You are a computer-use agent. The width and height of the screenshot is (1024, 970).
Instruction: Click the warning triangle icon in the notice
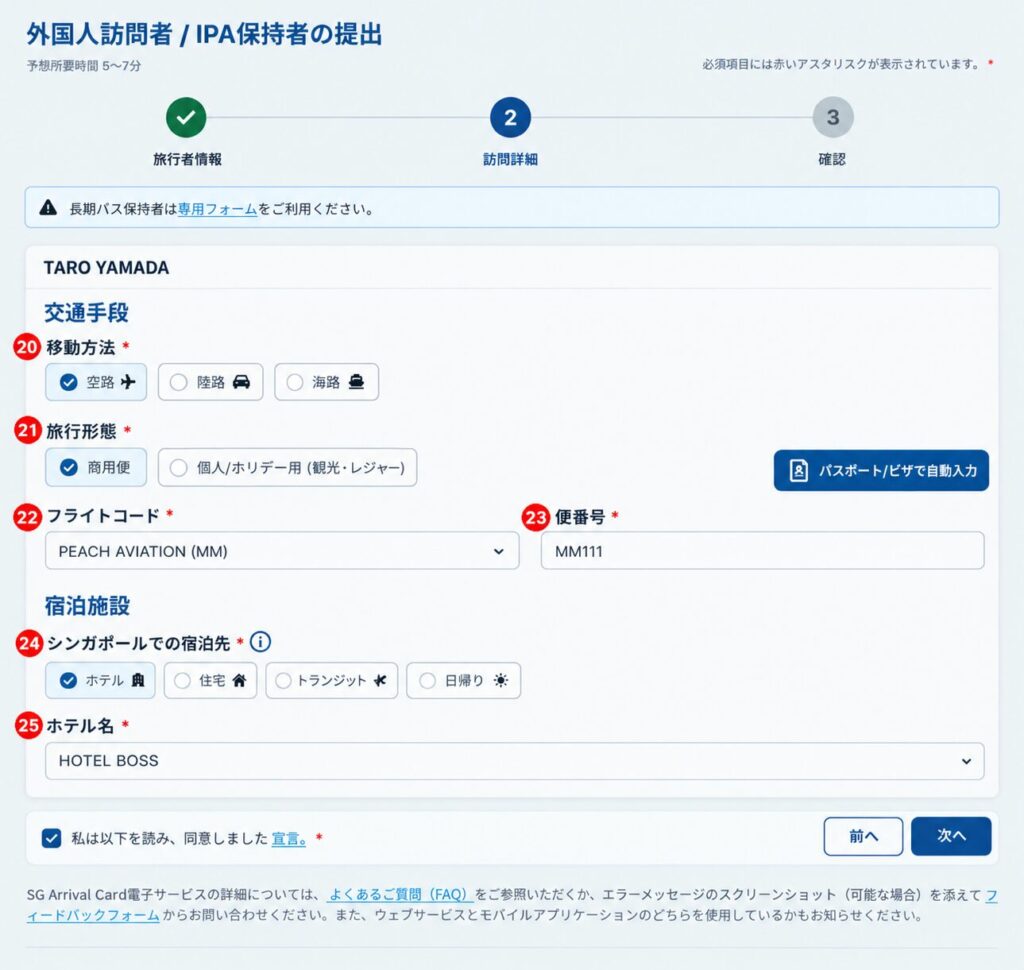[48, 208]
